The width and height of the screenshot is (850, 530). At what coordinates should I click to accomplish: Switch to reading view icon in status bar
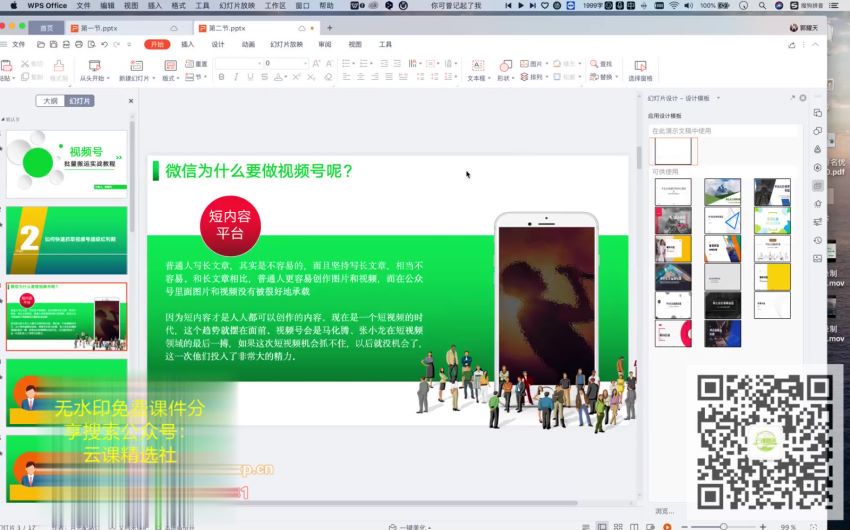point(634,526)
